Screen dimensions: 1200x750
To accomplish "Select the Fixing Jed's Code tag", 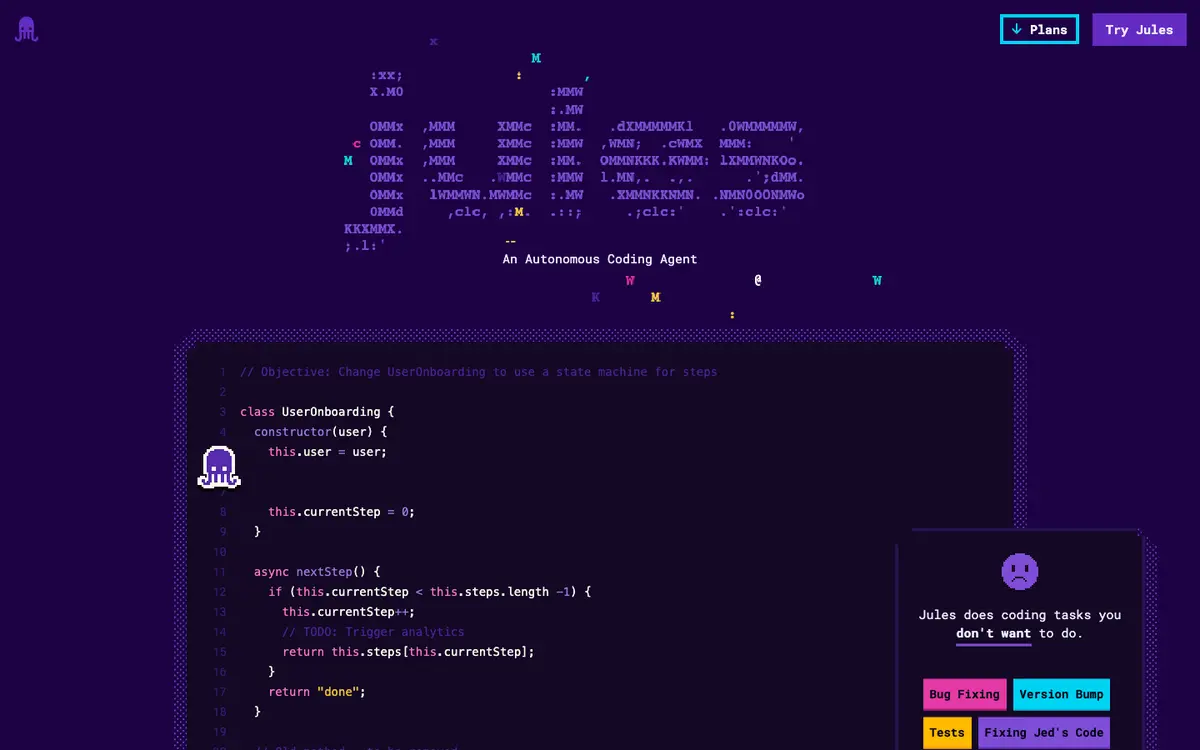I will pos(1044,733).
